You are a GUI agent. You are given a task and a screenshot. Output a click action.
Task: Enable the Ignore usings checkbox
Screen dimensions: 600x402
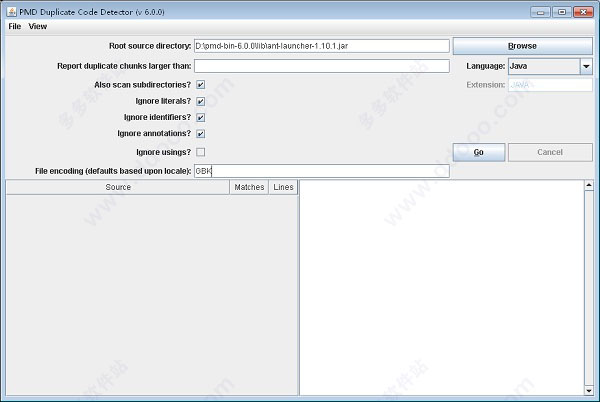point(201,152)
